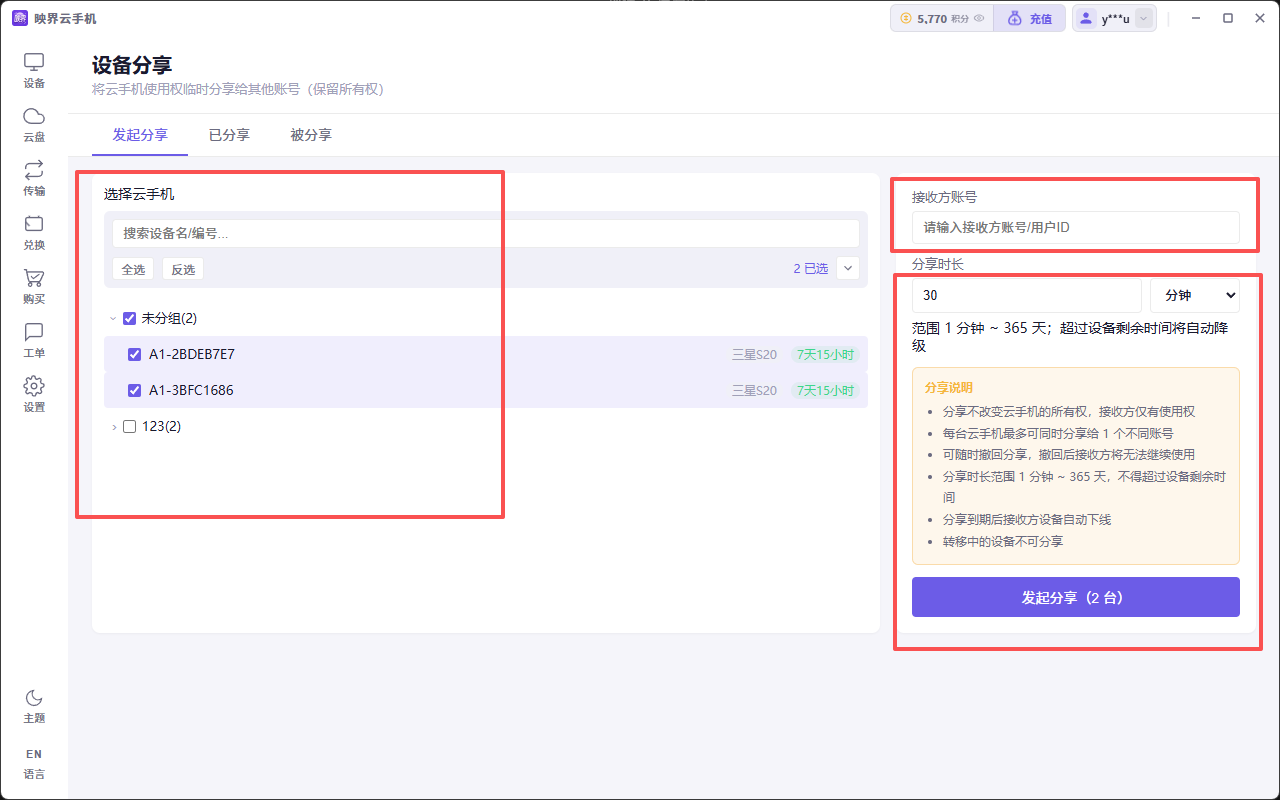This screenshot has height=800, width=1280.
Task: Uncheck the A1-2BDEB7E7 device checkbox
Action: coord(134,355)
